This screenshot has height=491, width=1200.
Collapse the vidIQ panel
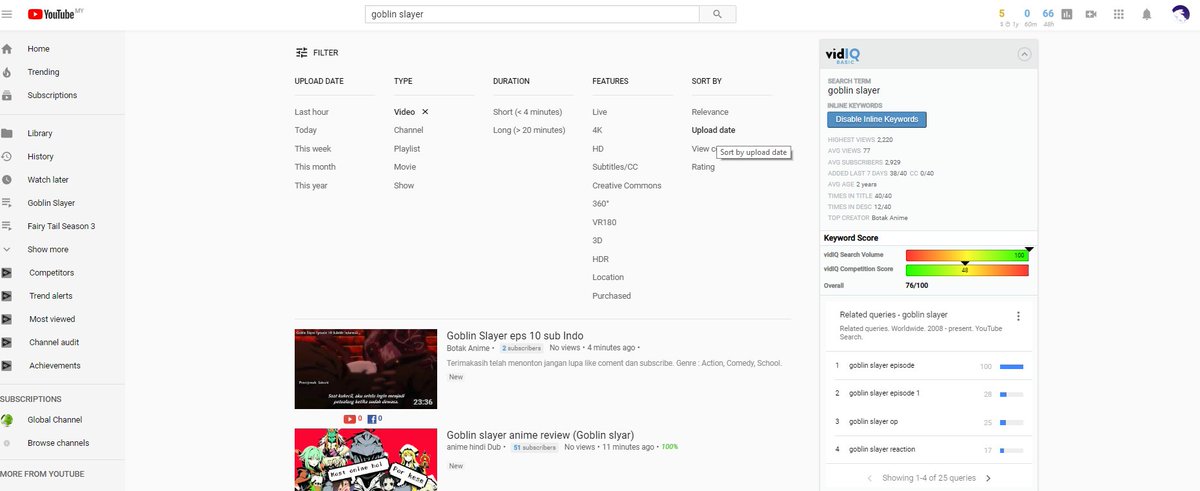coord(1024,55)
